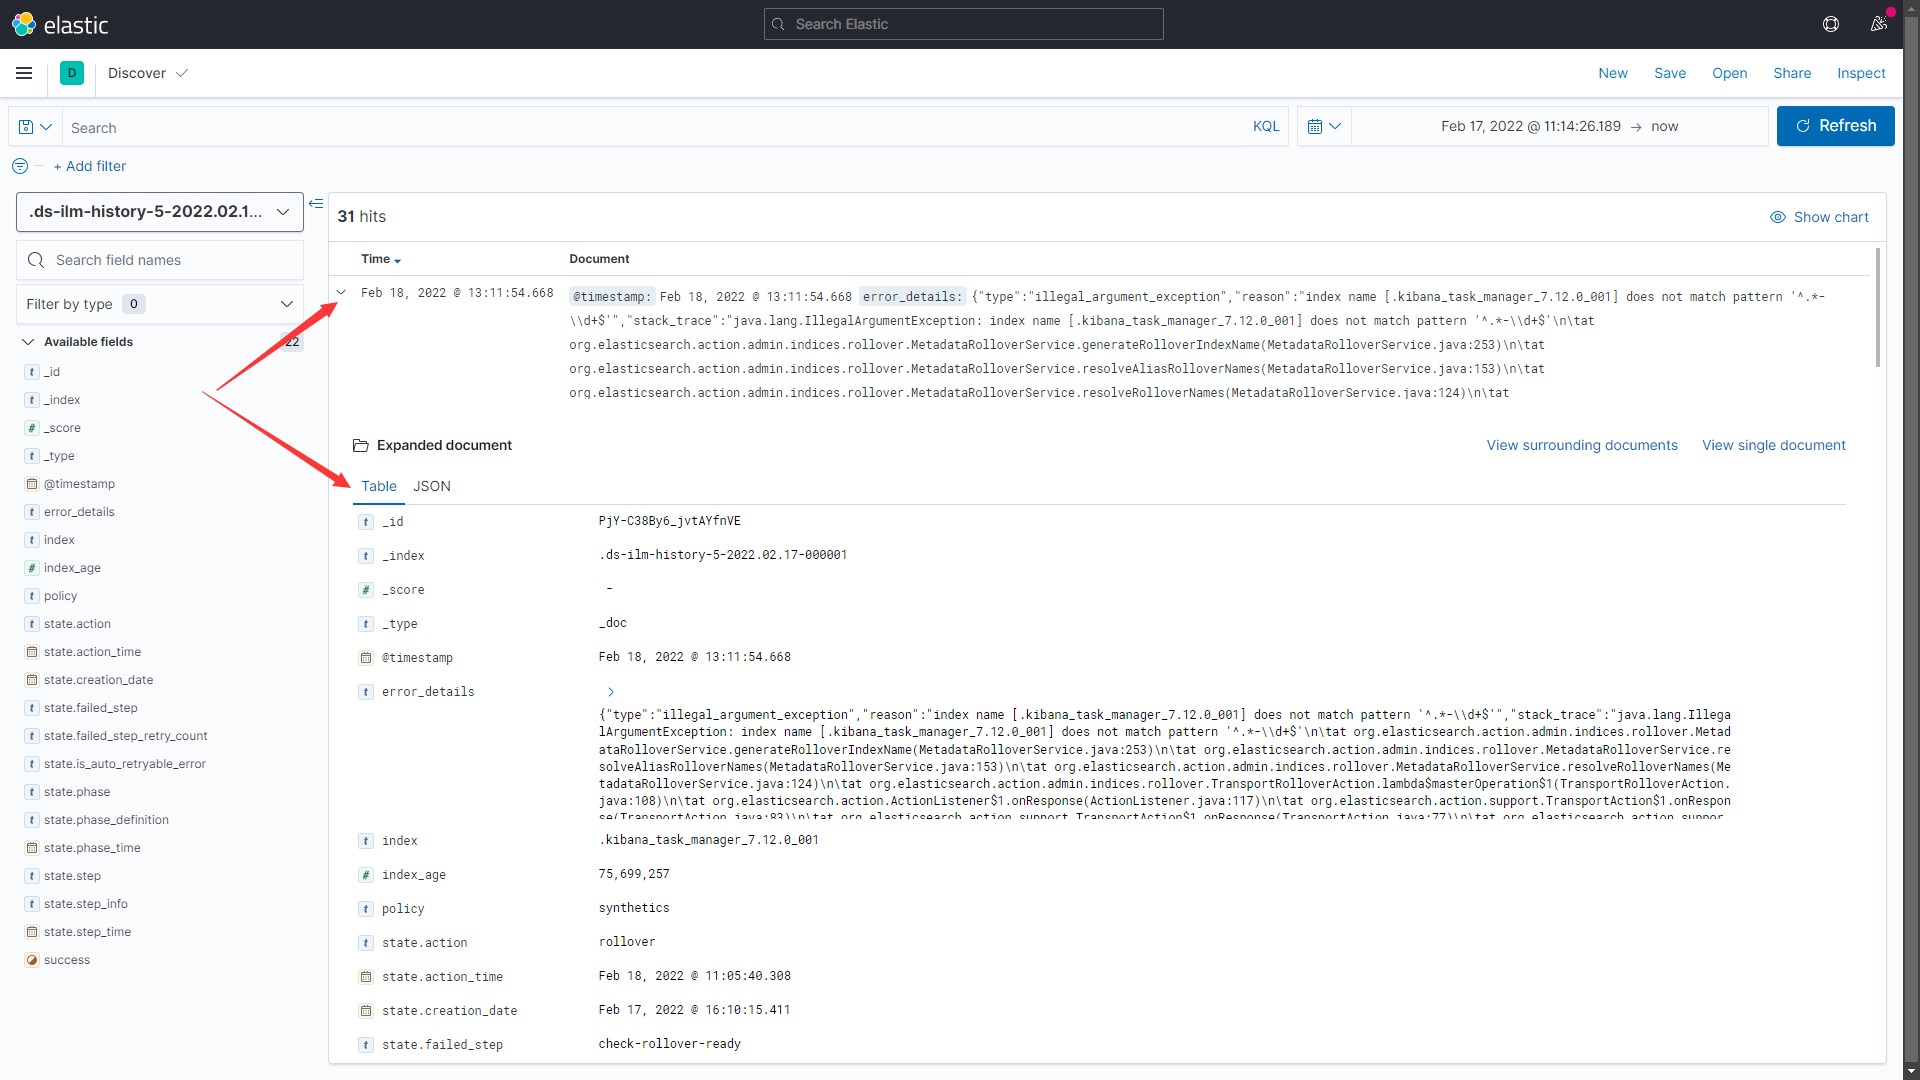This screenshot has width=1920, height=1080.
Task: Click the start date Feb 17, 2022
Action: pyautogui.click(x=1531, y=126)
